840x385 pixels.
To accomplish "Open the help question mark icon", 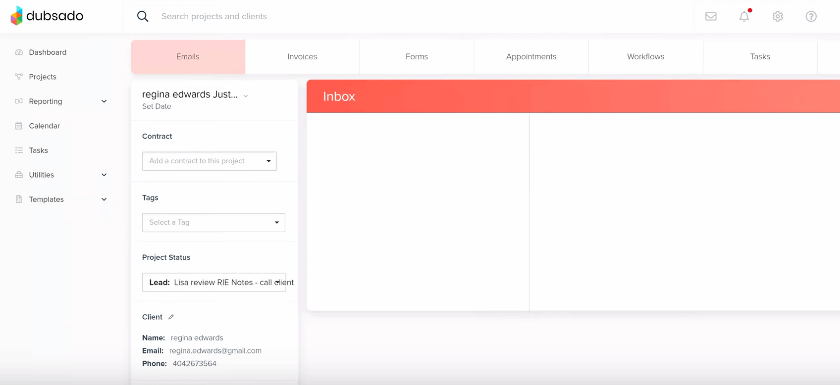I will tap(811, 17).
